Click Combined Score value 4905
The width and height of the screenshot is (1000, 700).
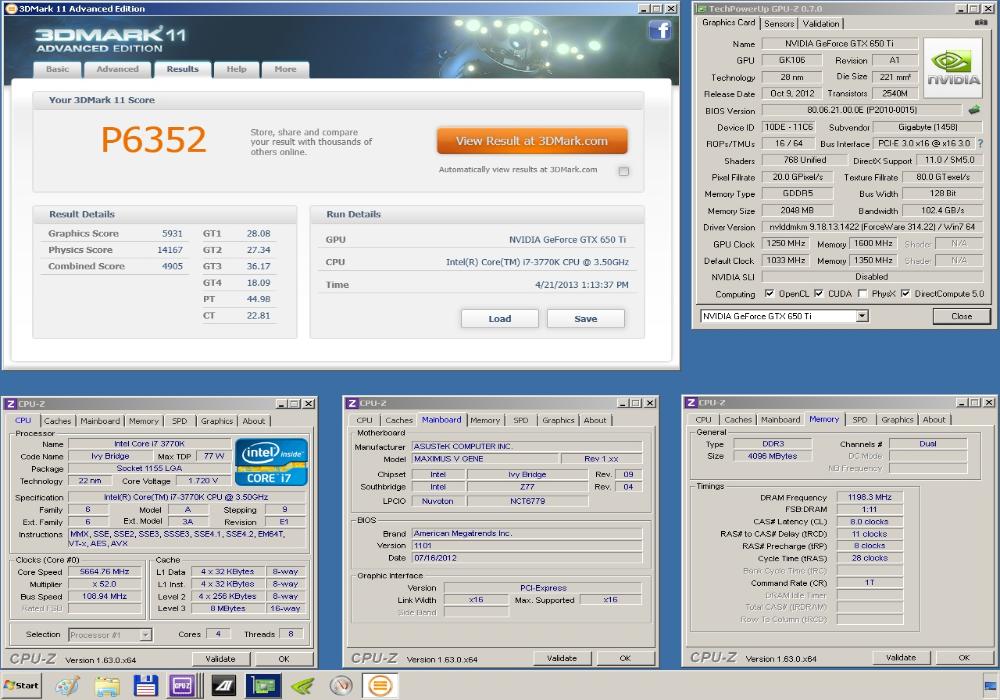[x=172, y=266]
